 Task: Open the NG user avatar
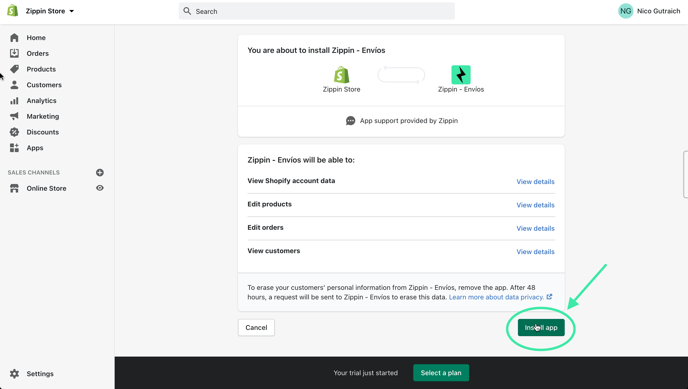click(x=625, y=11)
